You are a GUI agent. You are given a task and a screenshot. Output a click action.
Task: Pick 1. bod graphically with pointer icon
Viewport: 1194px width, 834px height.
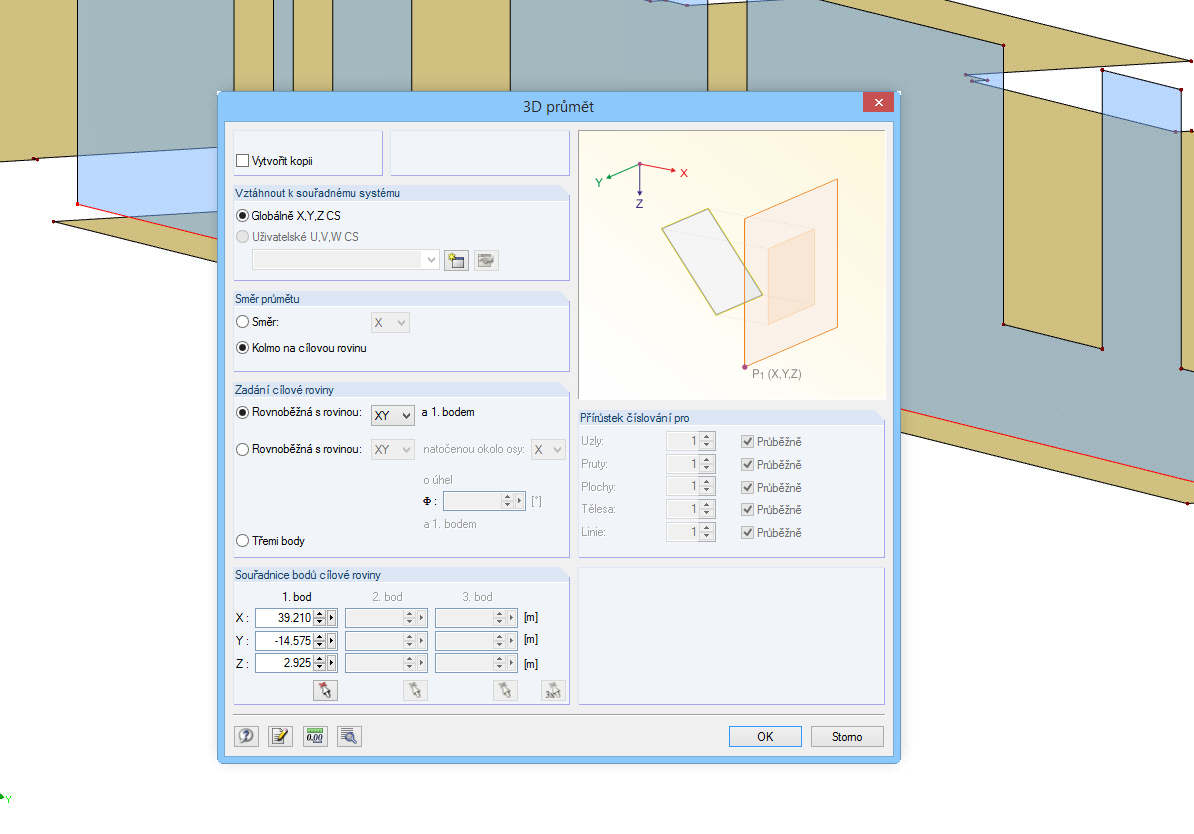coord(325,690)
